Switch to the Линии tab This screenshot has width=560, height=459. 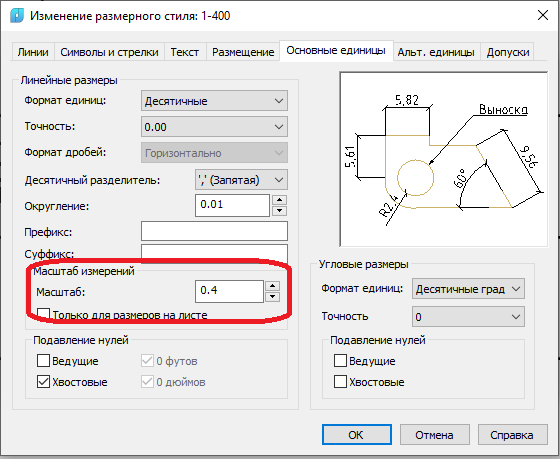click(33, 52)
